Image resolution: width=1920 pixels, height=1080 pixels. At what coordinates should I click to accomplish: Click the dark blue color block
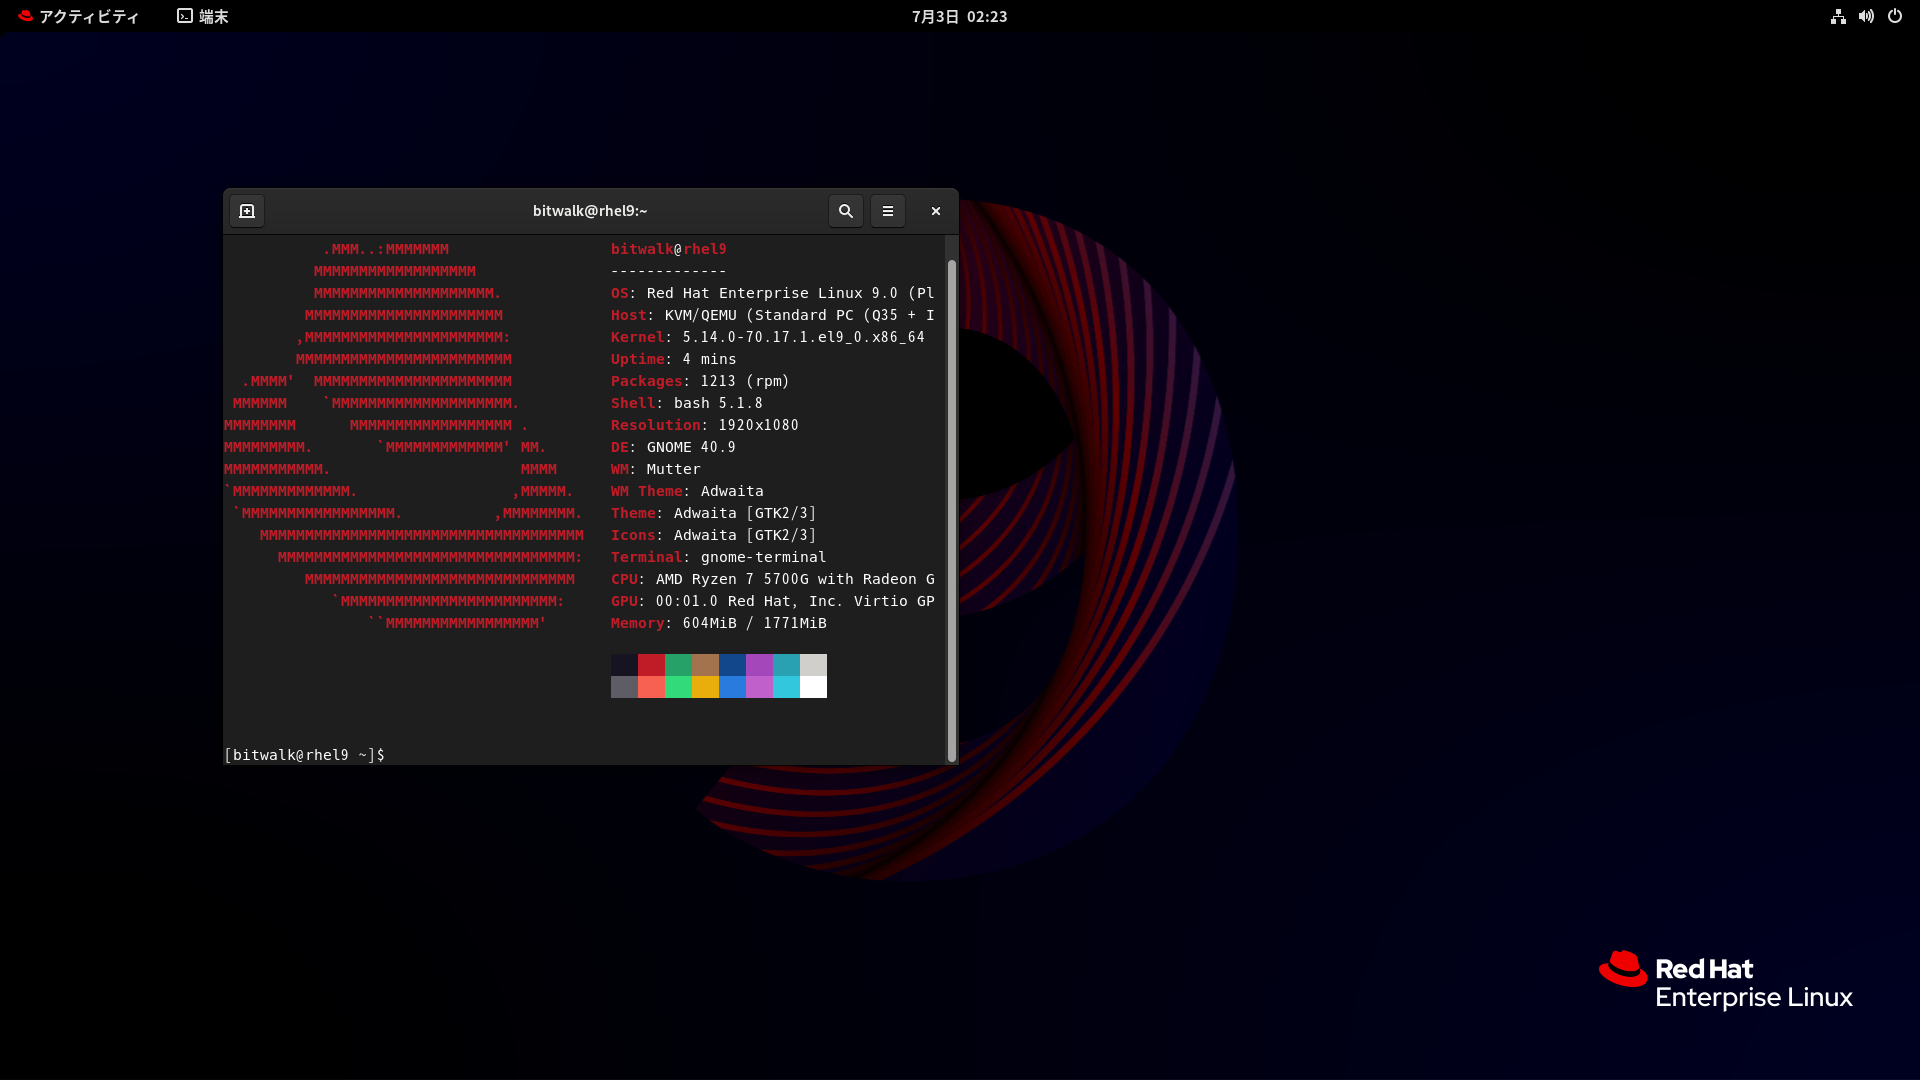(x=732, y=665)
